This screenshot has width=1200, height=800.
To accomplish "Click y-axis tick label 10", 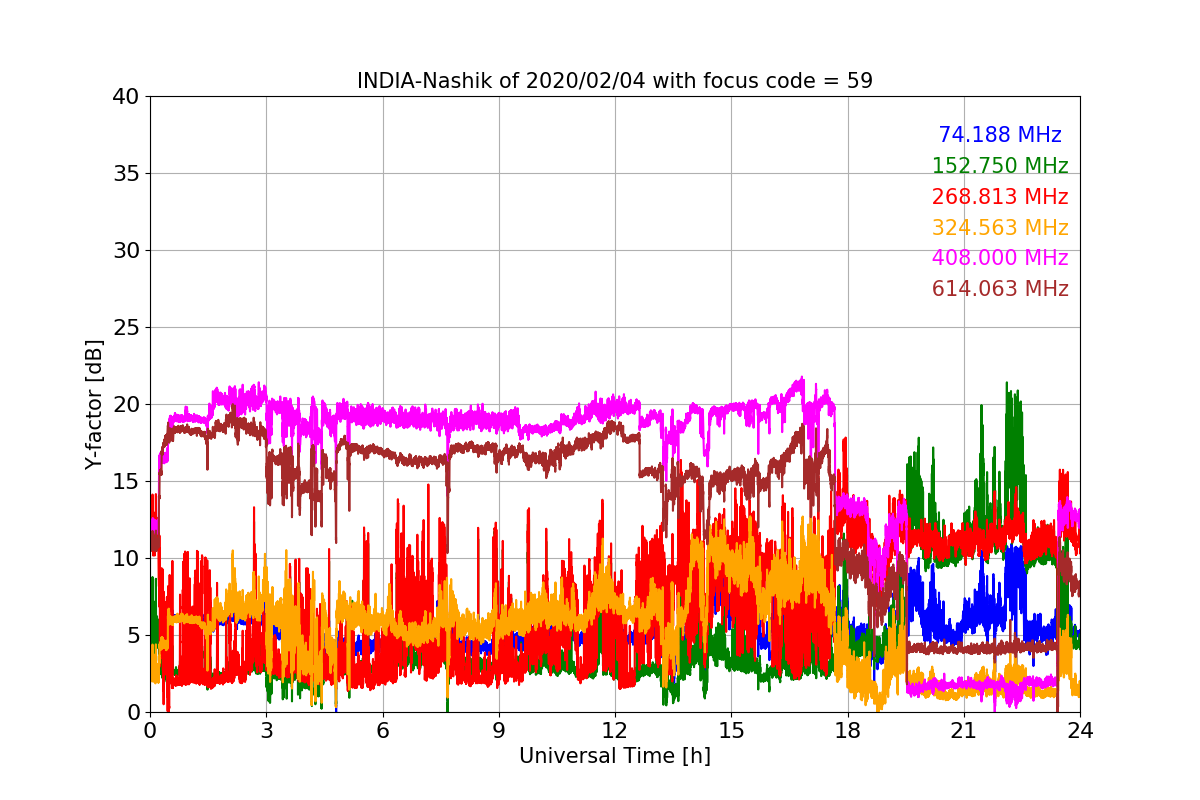I will pos(126,559).
